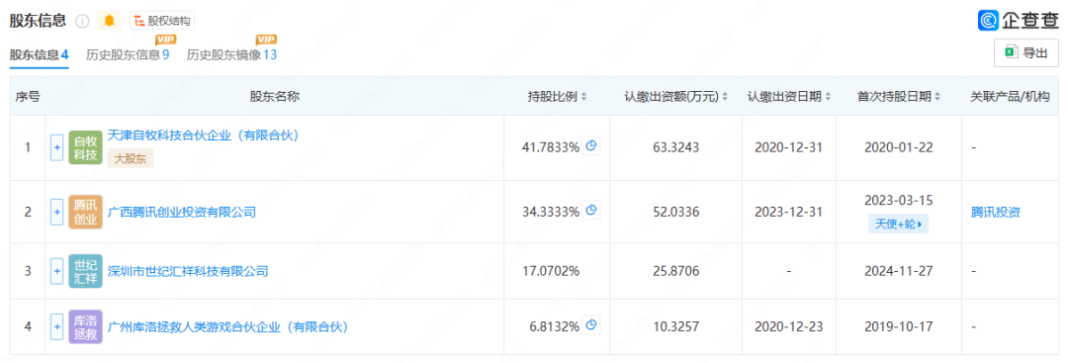The height and width of the screenshot is (363, 1068).
Task: Click pie chart icon beside 6.8132%
Action: tap(592, 326)
